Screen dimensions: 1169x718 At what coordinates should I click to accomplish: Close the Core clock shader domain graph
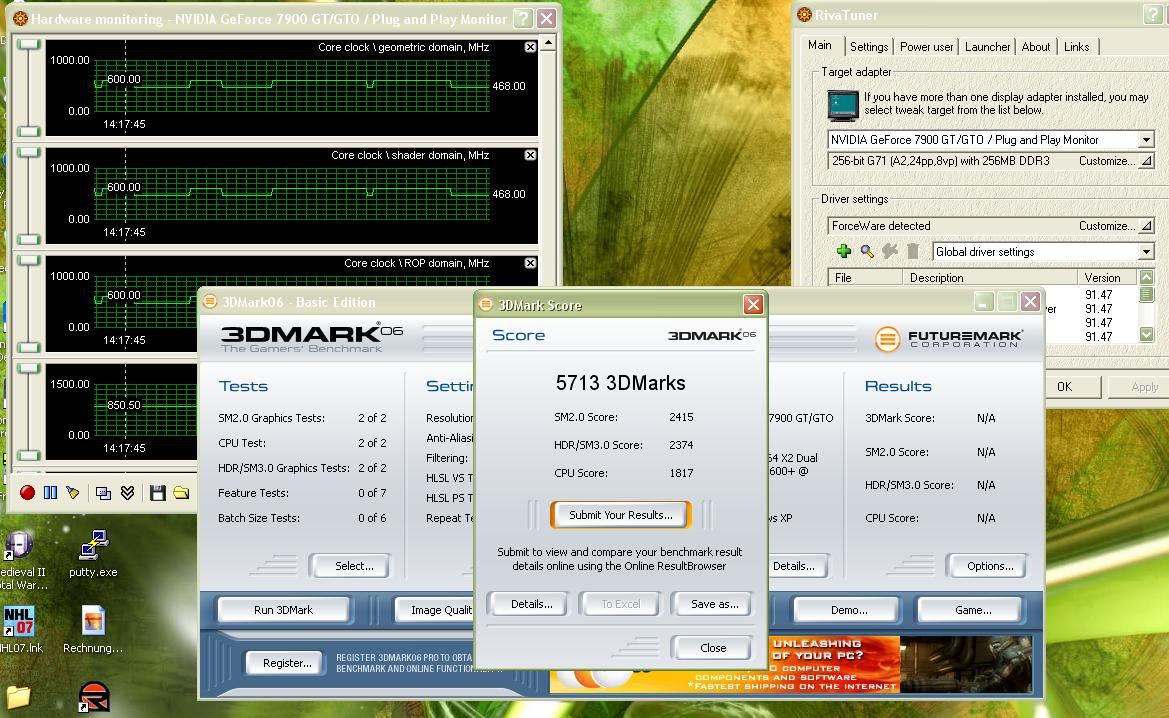pos(530,155)
